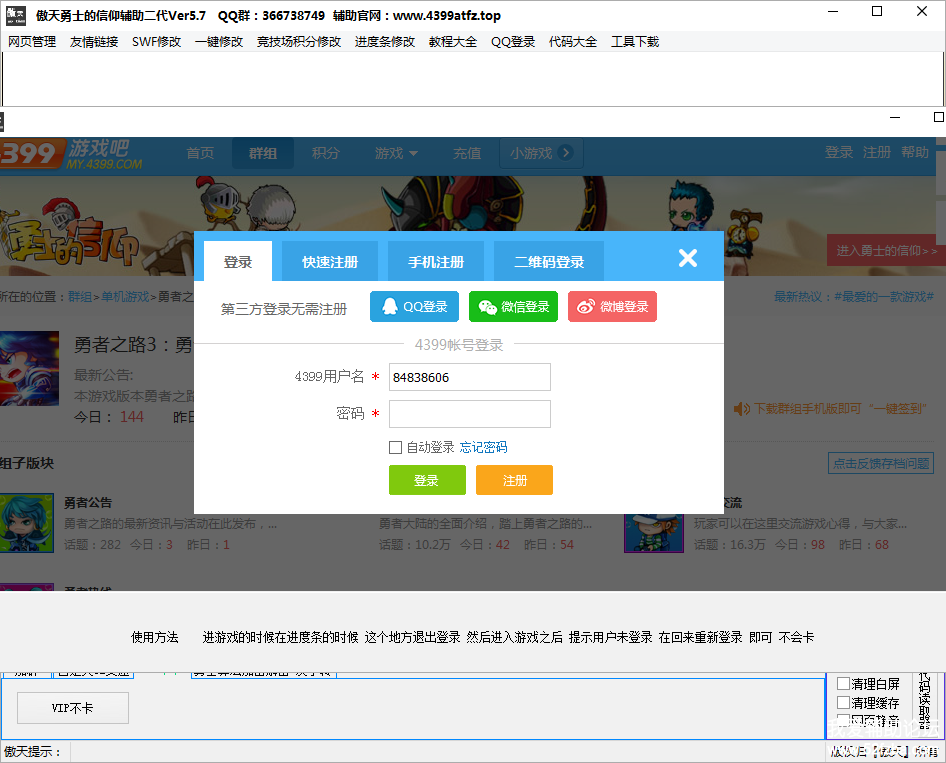Toggle the 自动登录 checkbox
Image resolution: width=946 pixels, height=763 pixels.
click(395, 448)
